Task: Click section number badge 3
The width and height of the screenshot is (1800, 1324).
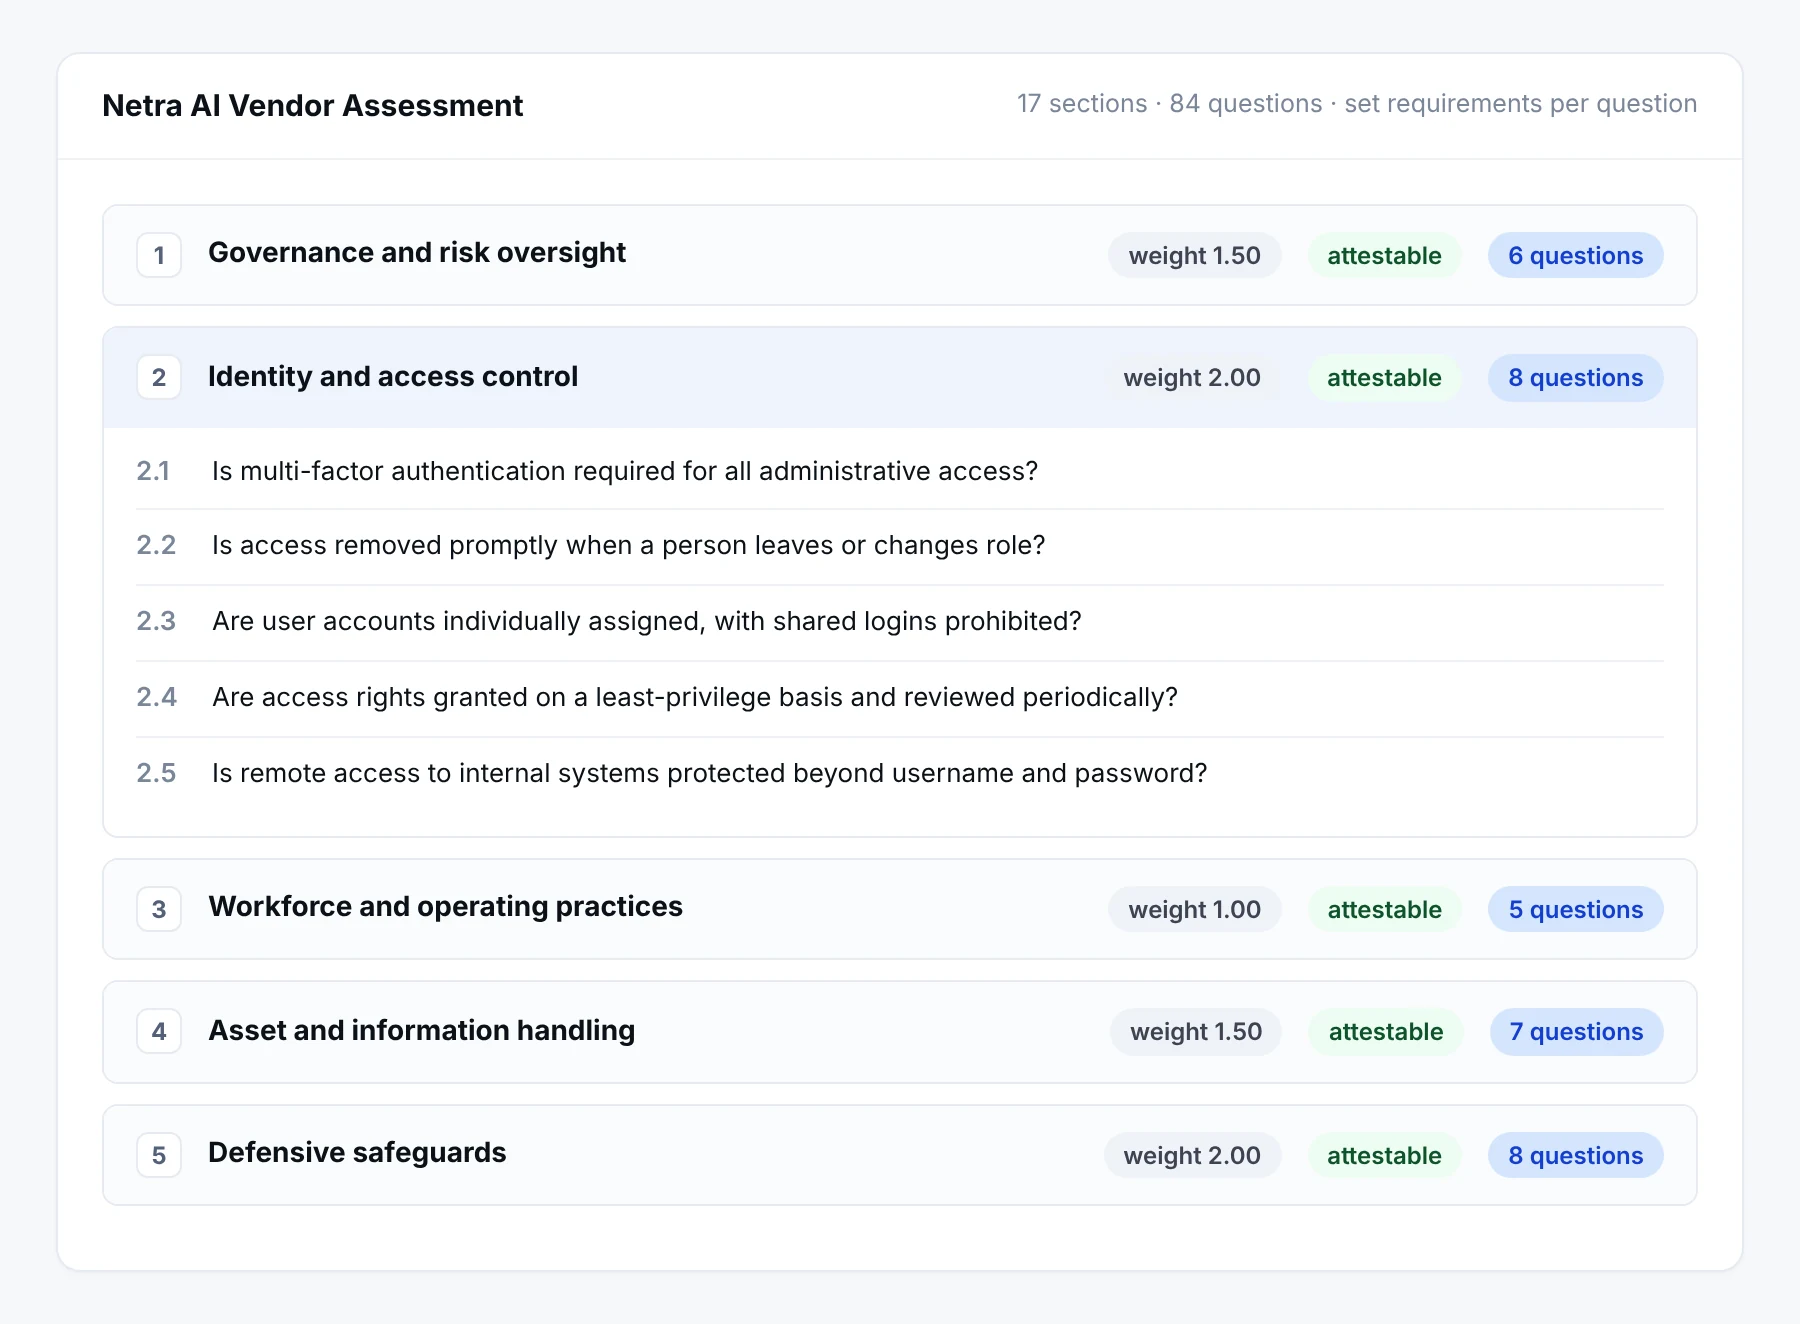Action: click(159, 909)
